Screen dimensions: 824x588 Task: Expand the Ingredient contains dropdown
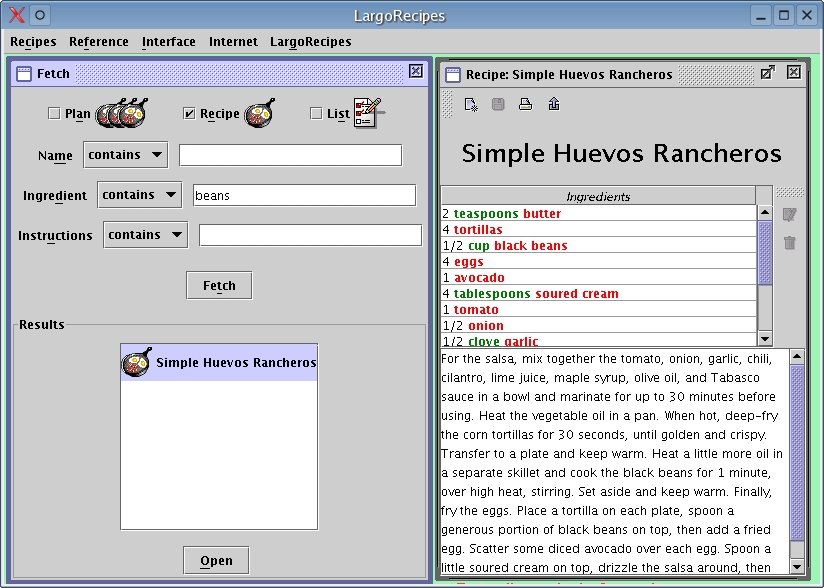139,195
